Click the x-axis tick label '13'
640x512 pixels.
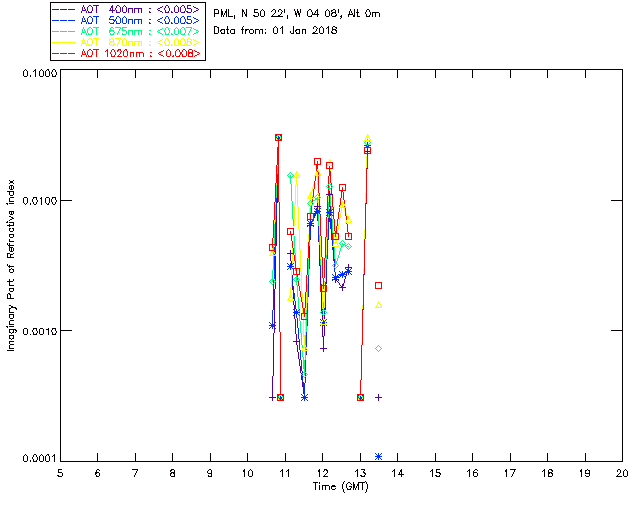360,473
